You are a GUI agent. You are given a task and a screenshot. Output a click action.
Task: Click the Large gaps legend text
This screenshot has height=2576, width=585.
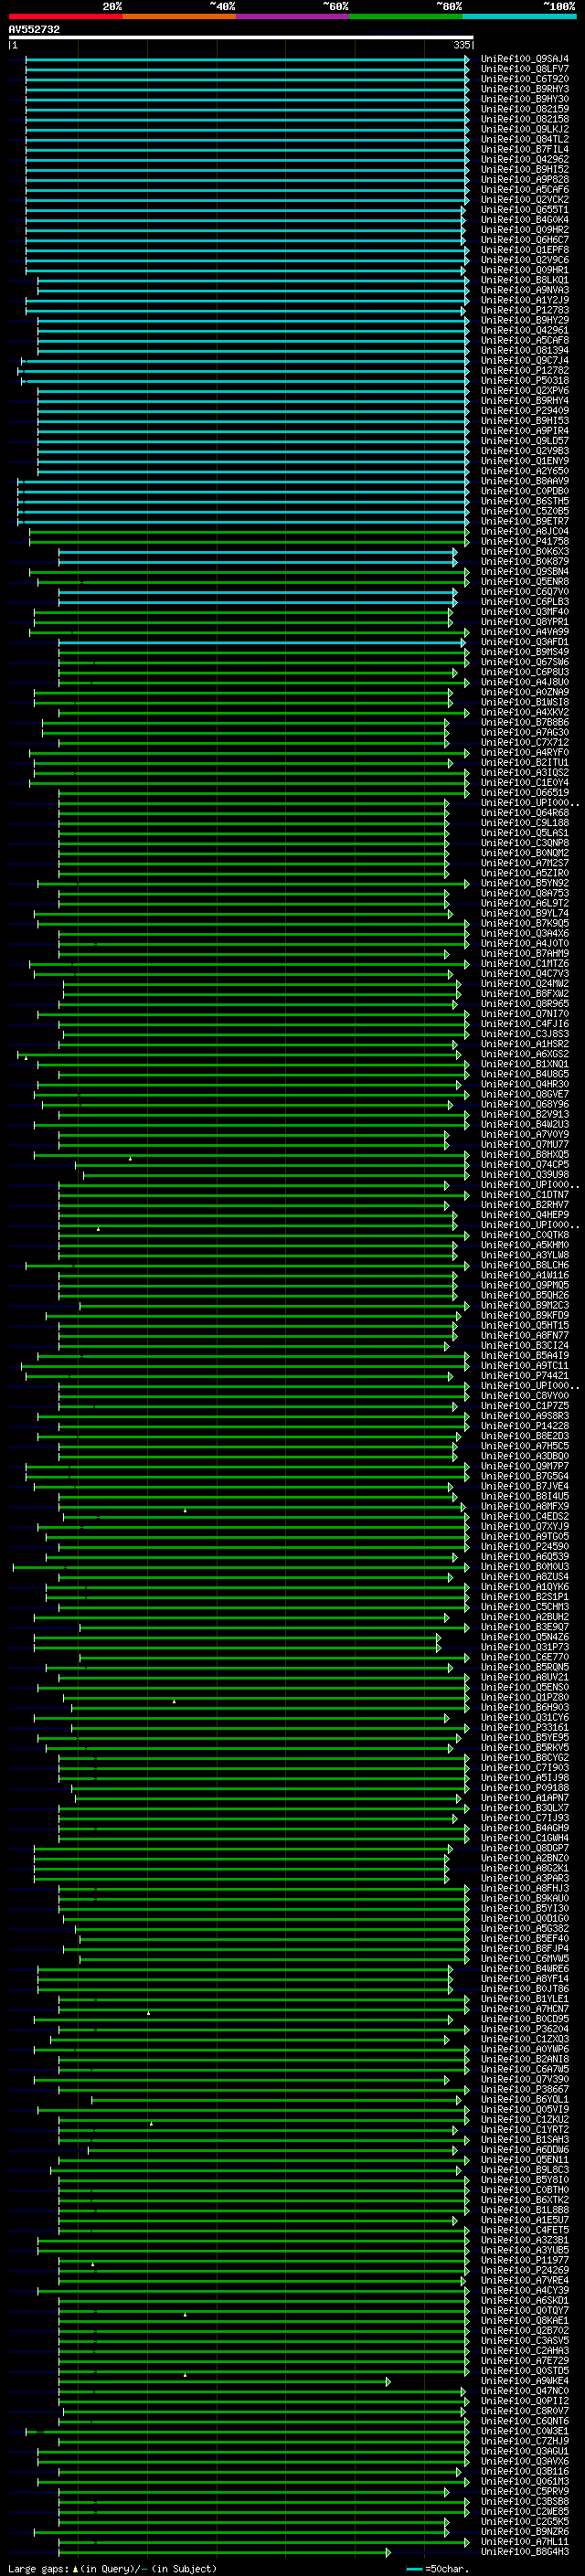(112, 2568)
